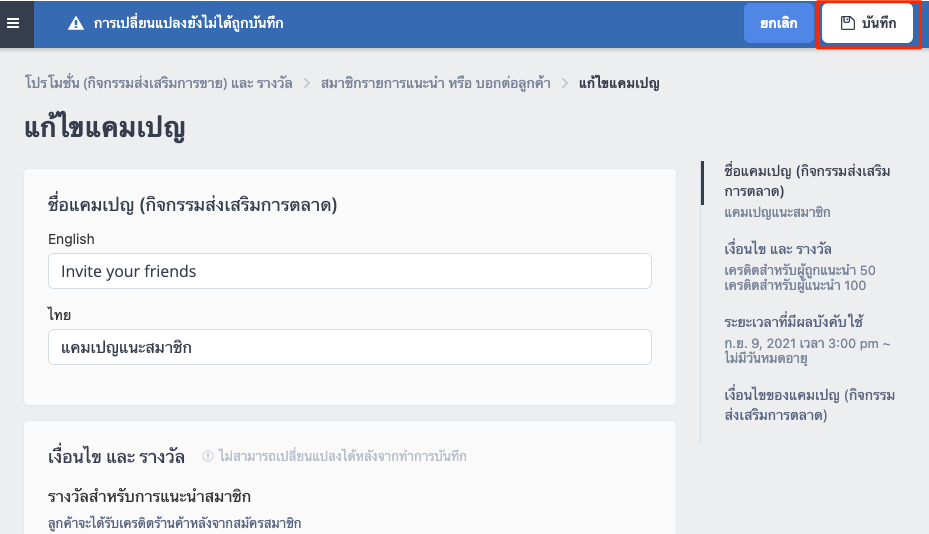Click the แก้ไขแคมเปญ breadcrumb item
The height and width of the screenshot is (534, 929).
(619, 83)
